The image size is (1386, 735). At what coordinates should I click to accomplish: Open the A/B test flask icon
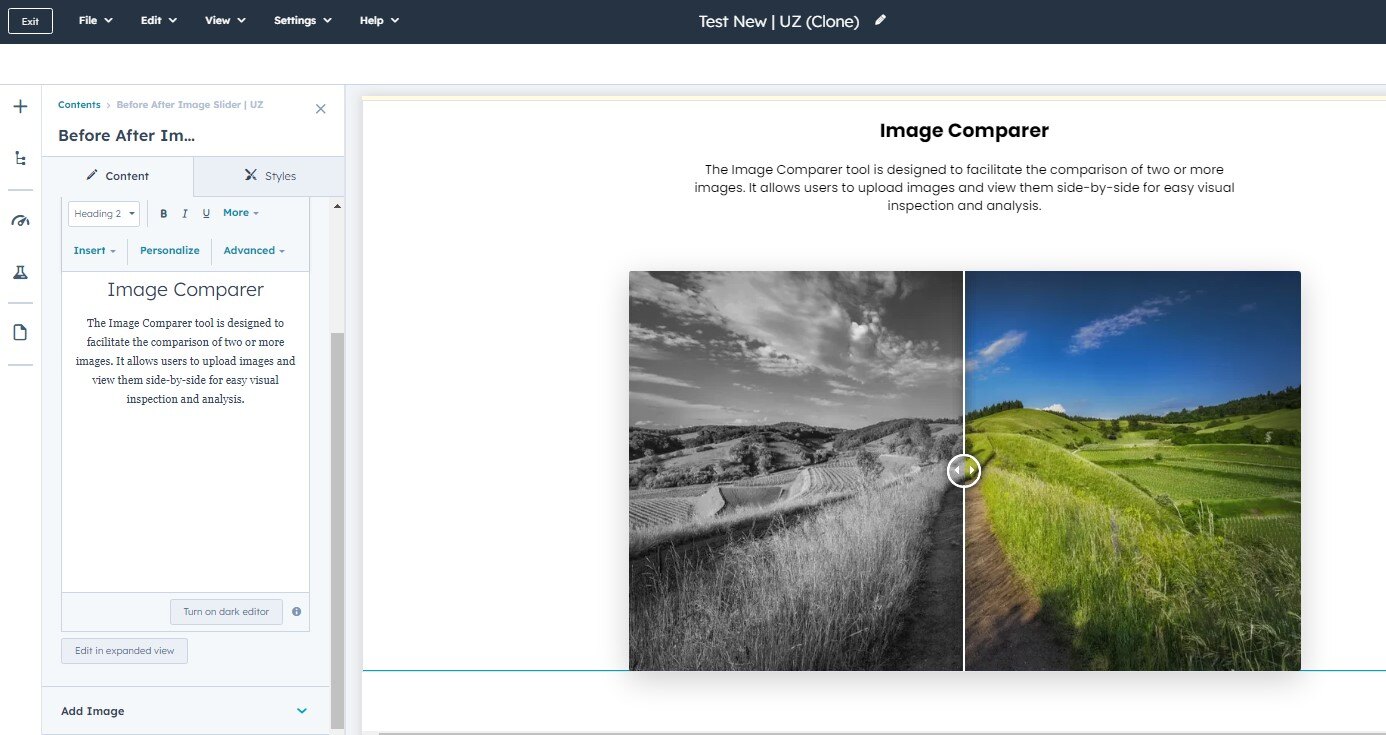click(20, 273)
